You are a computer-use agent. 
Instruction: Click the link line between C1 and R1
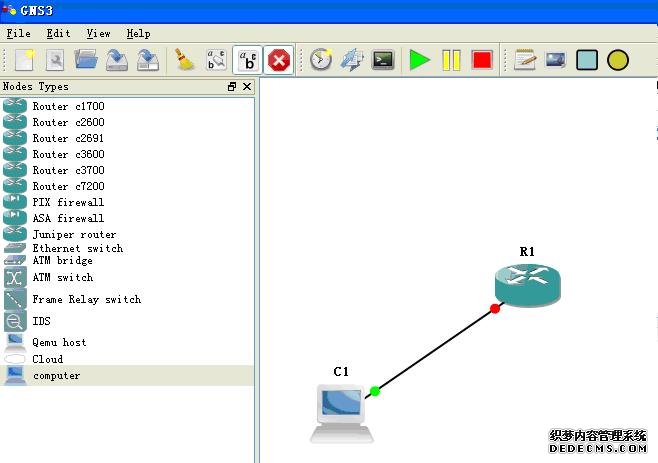tap(435, 350)
